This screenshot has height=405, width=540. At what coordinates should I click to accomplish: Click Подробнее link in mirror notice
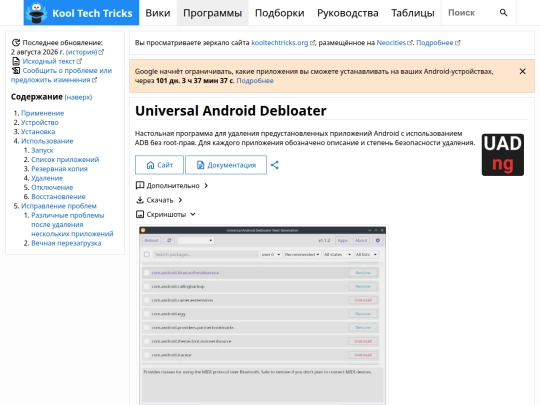point(438,43)
